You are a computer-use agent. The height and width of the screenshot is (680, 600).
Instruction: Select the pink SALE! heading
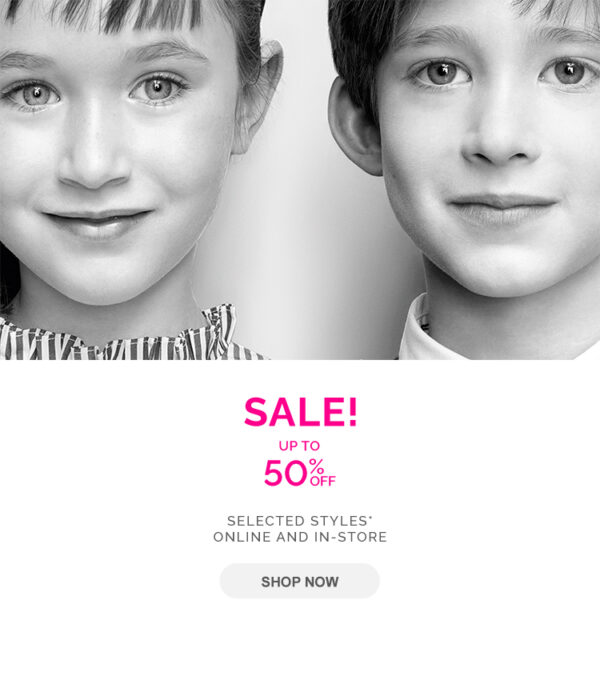301,412
